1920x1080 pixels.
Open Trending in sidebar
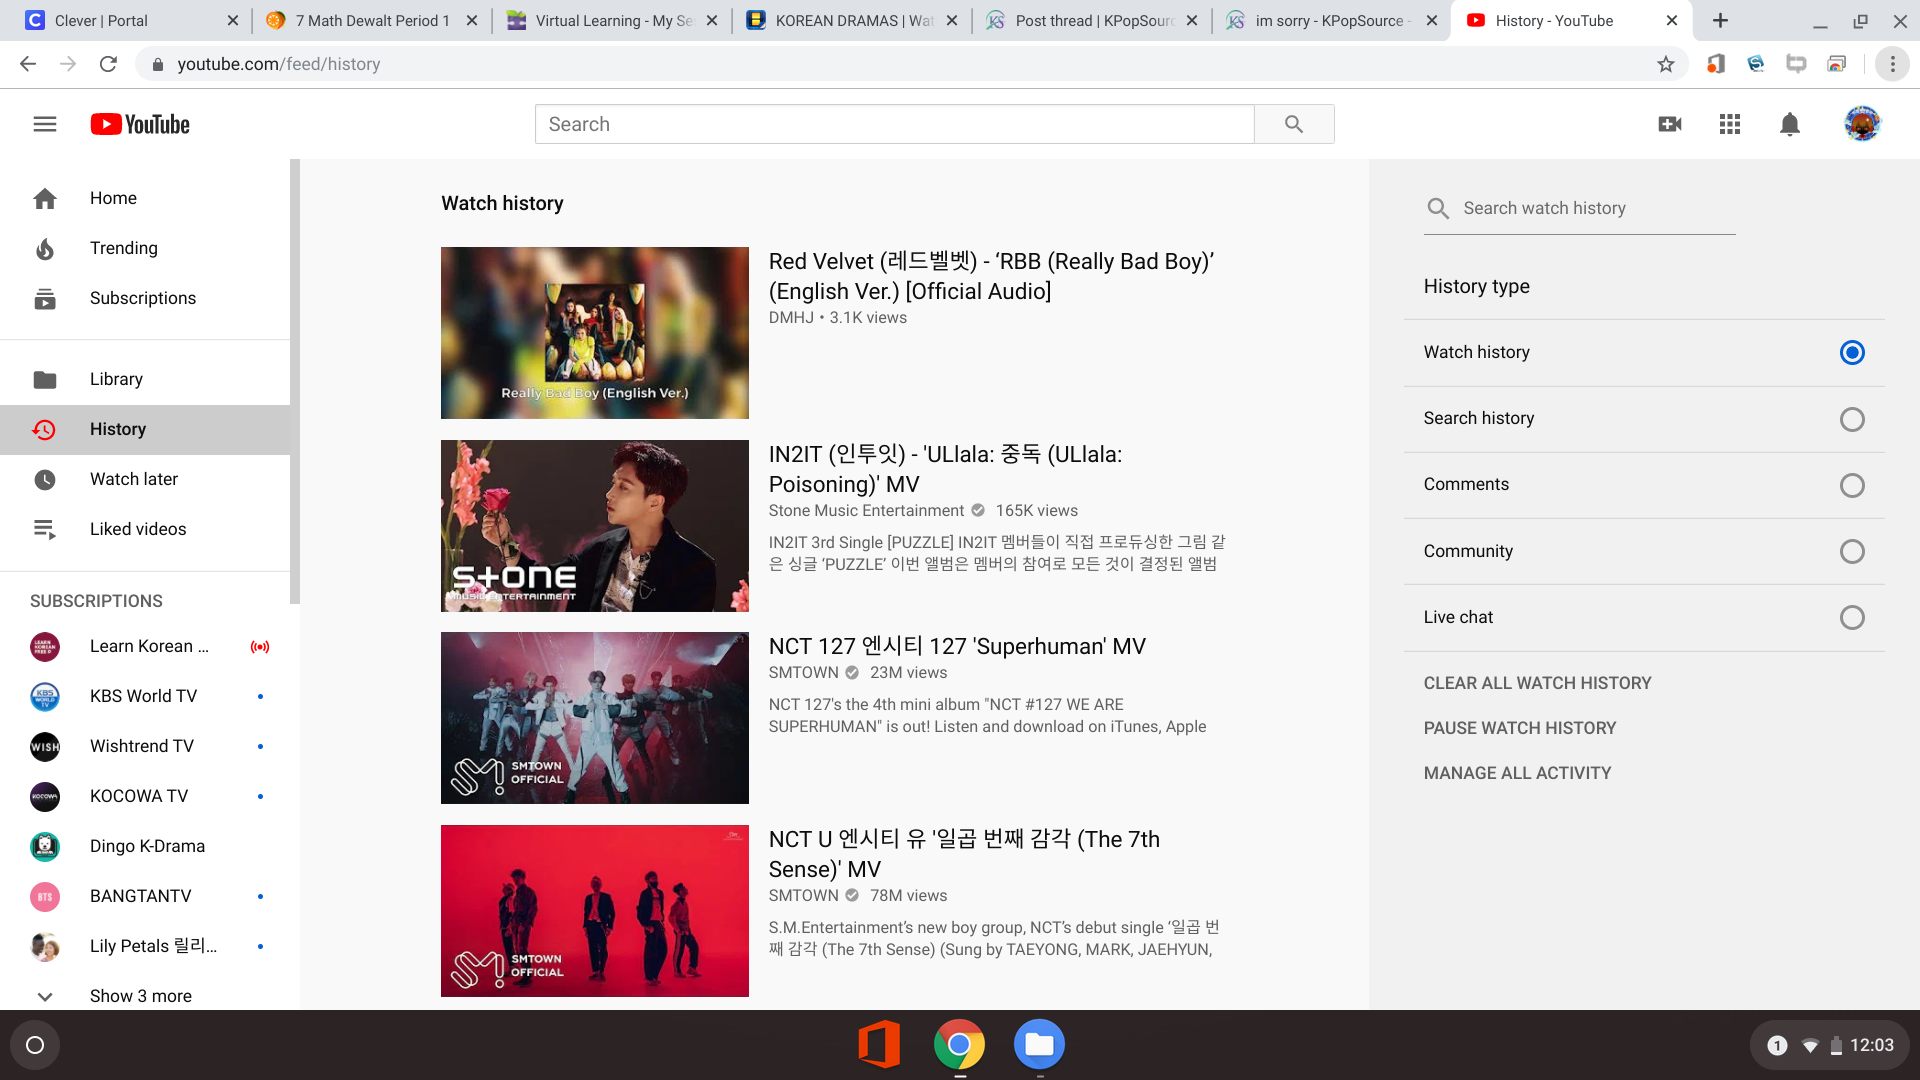click(x=145, y=248)
